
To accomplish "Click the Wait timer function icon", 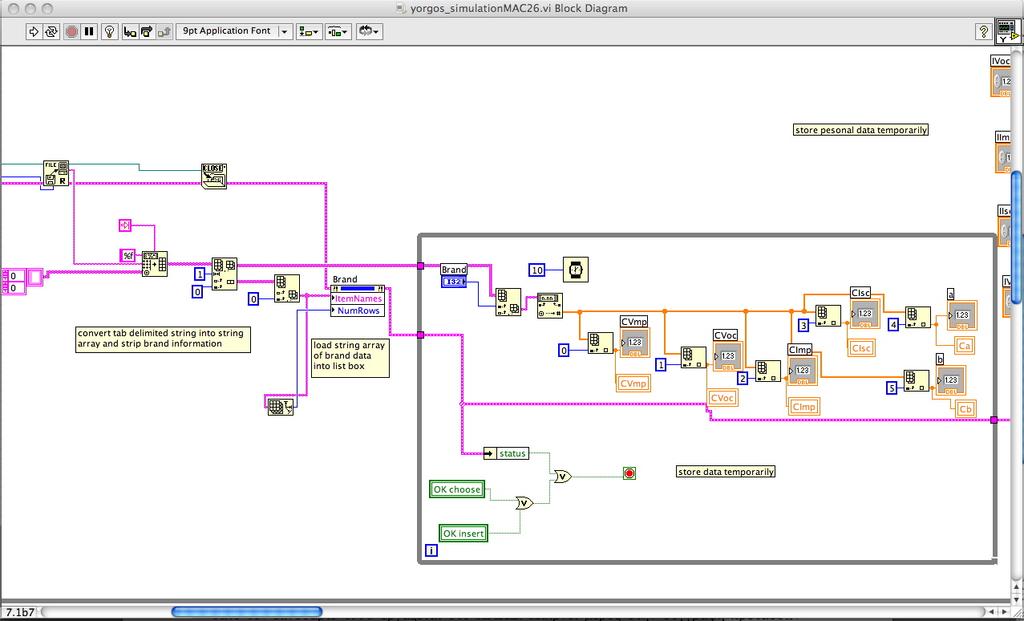I will pyautogui.click(x=576, y=269).
